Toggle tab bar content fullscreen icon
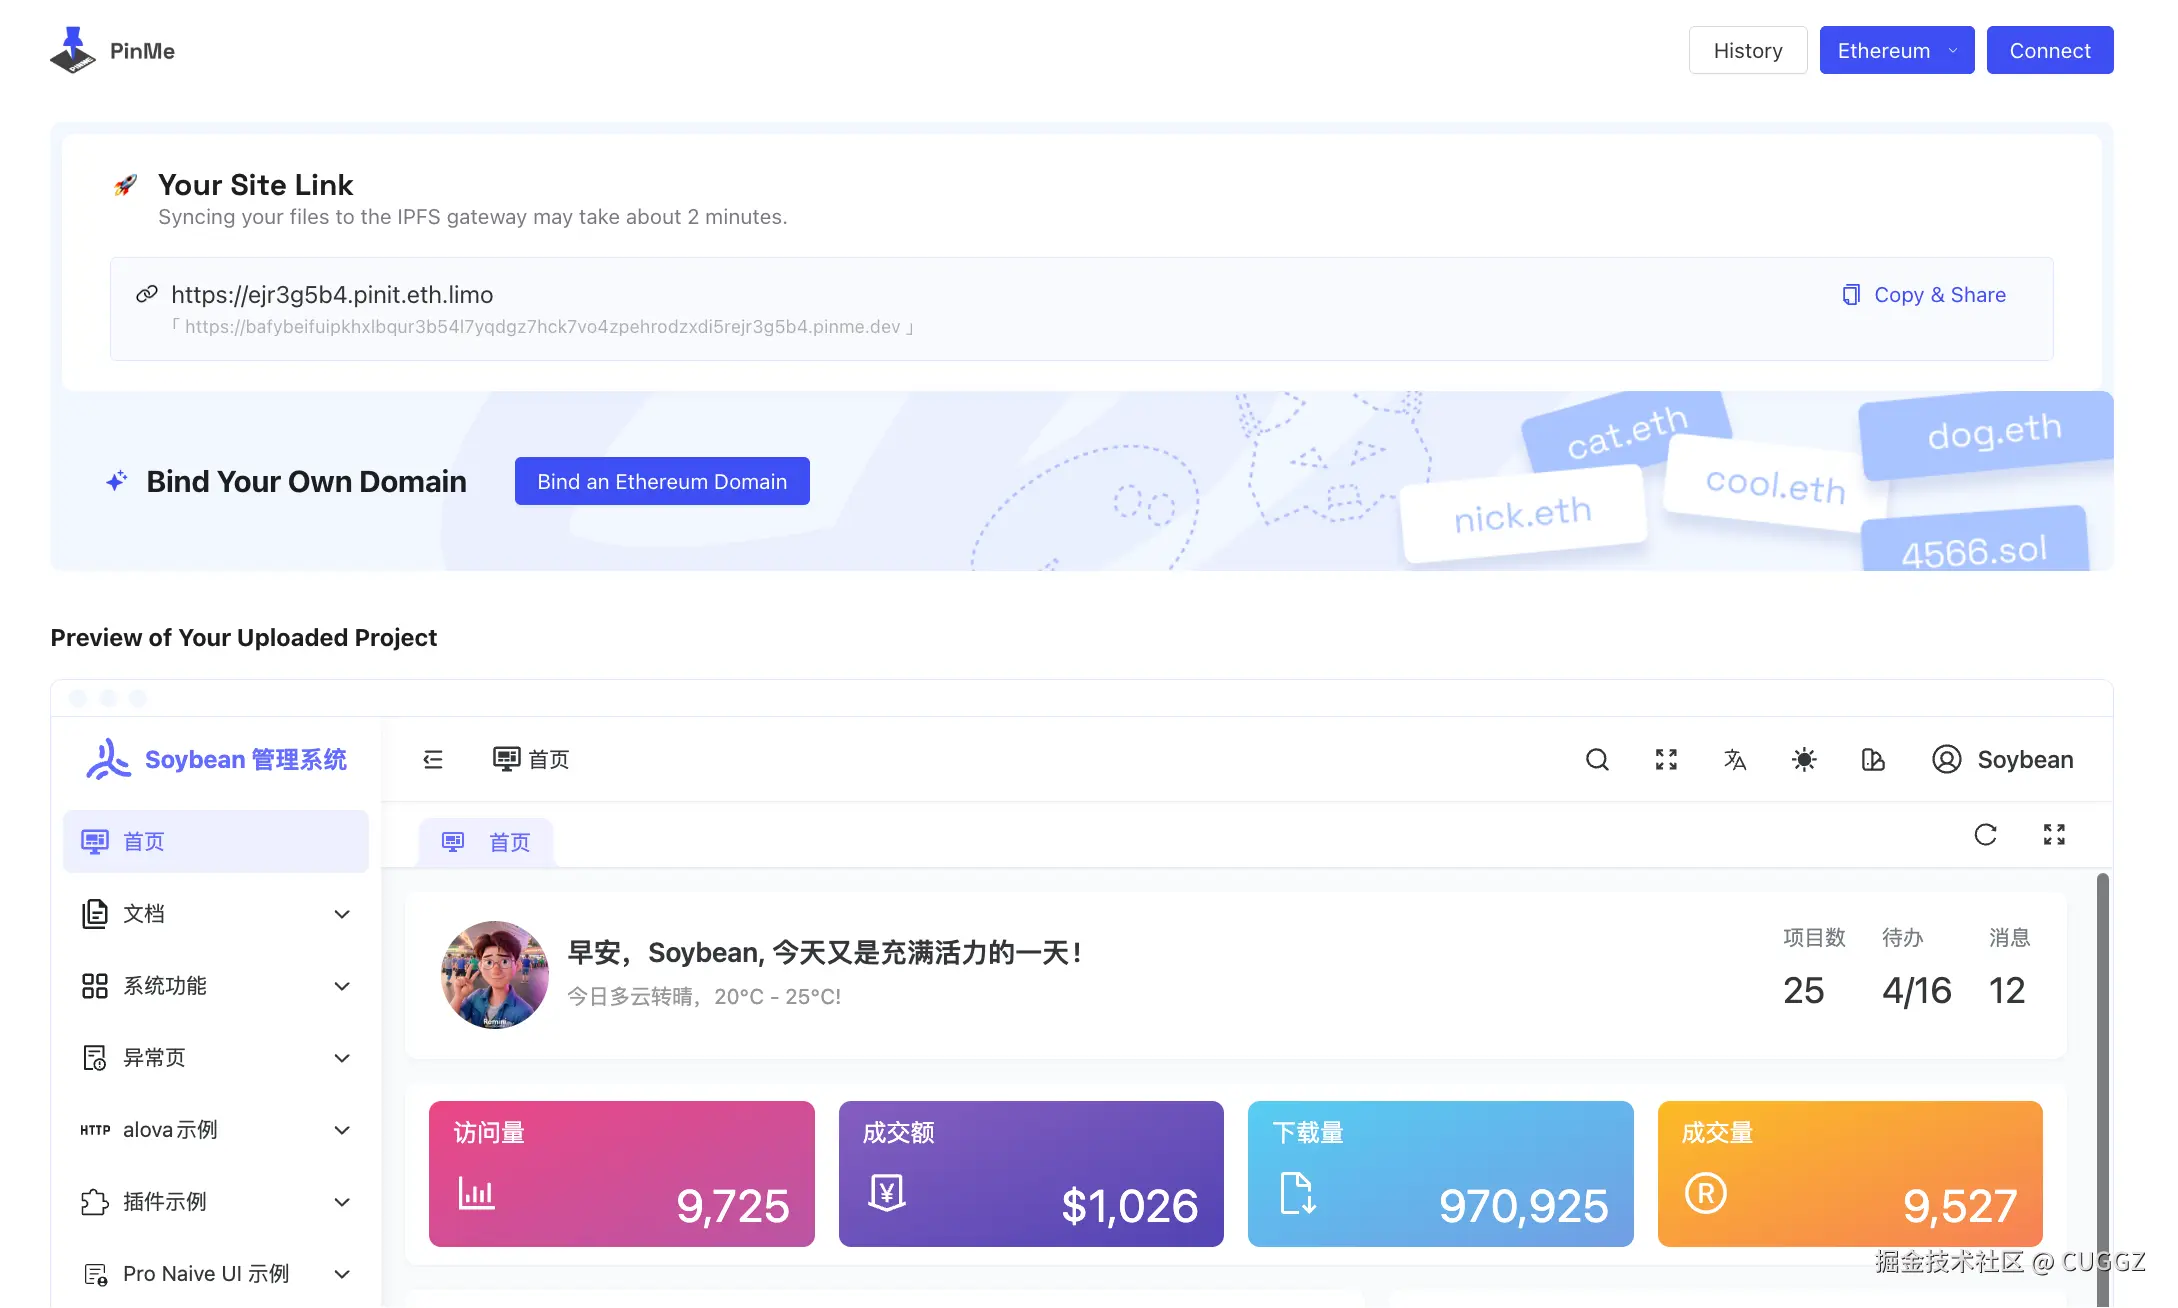Screen dimensions: 2178x1308 2054,835
